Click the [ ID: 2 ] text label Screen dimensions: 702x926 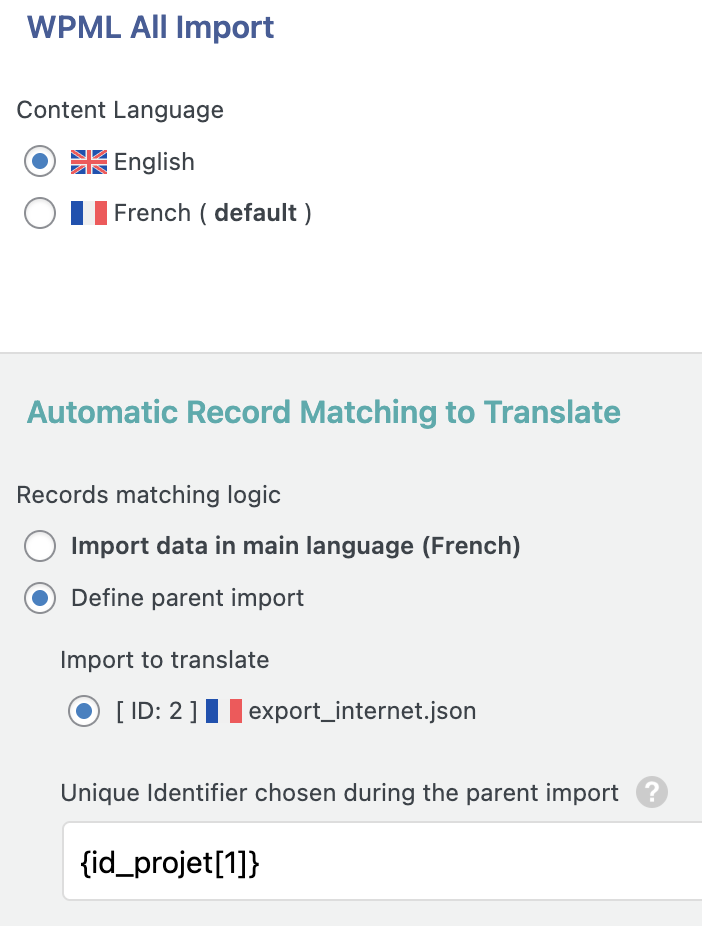[x=156, y=711]
